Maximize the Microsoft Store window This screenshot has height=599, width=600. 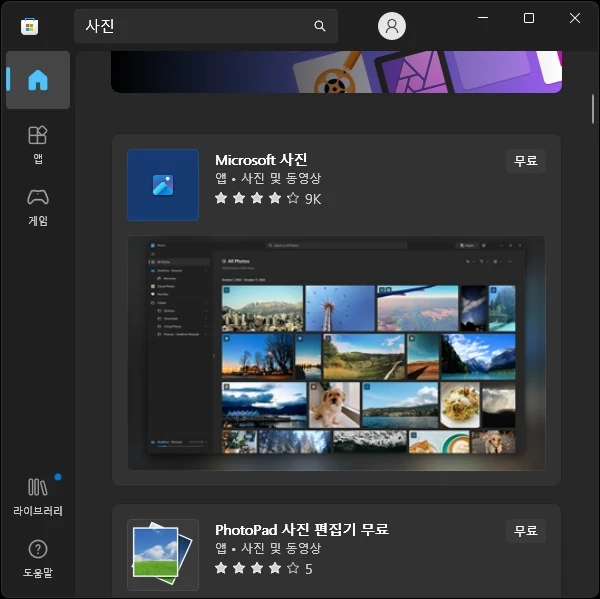coord(529,18)
